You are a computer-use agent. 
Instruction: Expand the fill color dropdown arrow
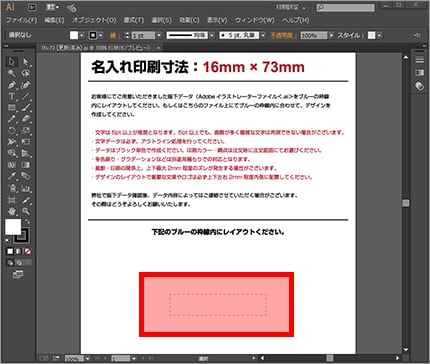tap(82, 35)
